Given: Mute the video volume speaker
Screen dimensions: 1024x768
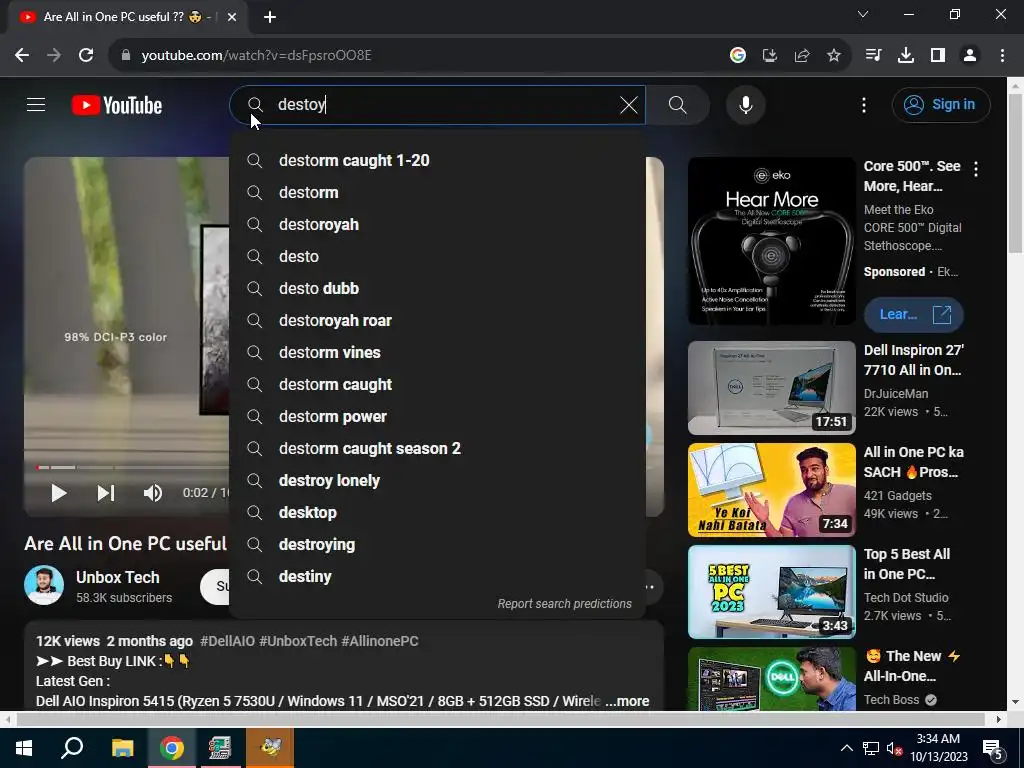Looking at the screenshot, I should click(153, 493).
